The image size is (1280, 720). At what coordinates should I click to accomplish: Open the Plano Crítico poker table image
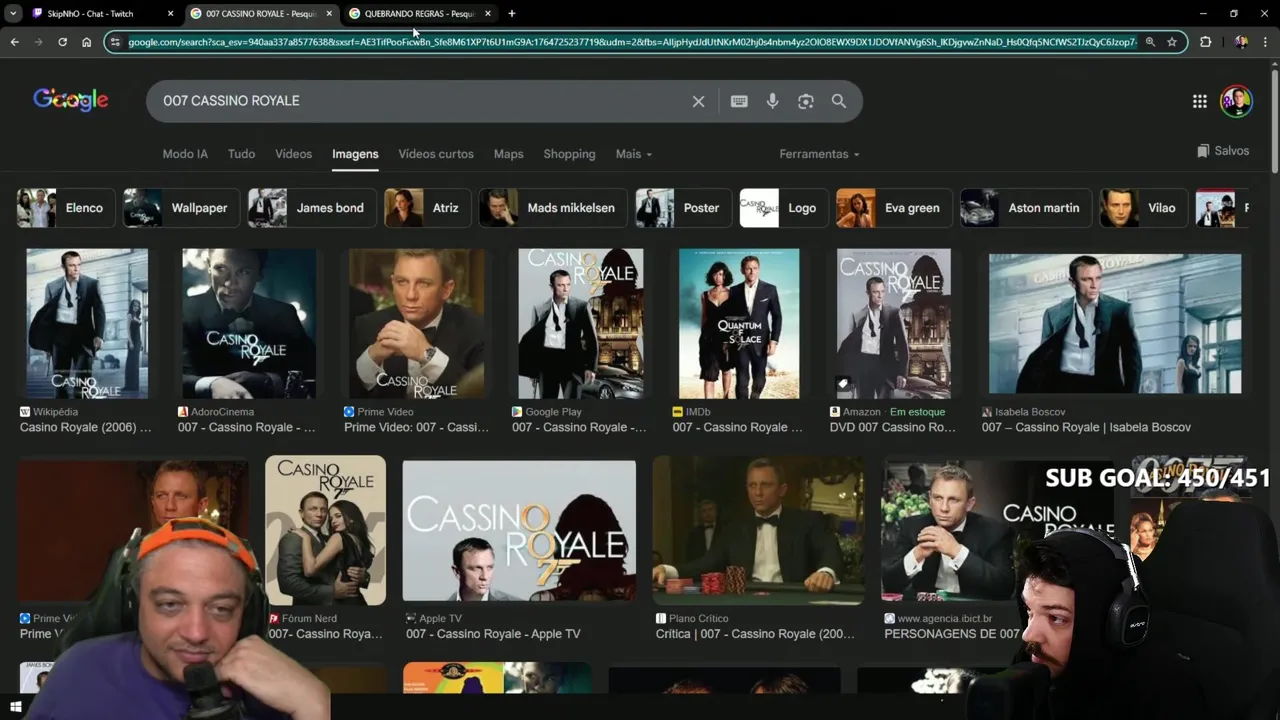757,530
